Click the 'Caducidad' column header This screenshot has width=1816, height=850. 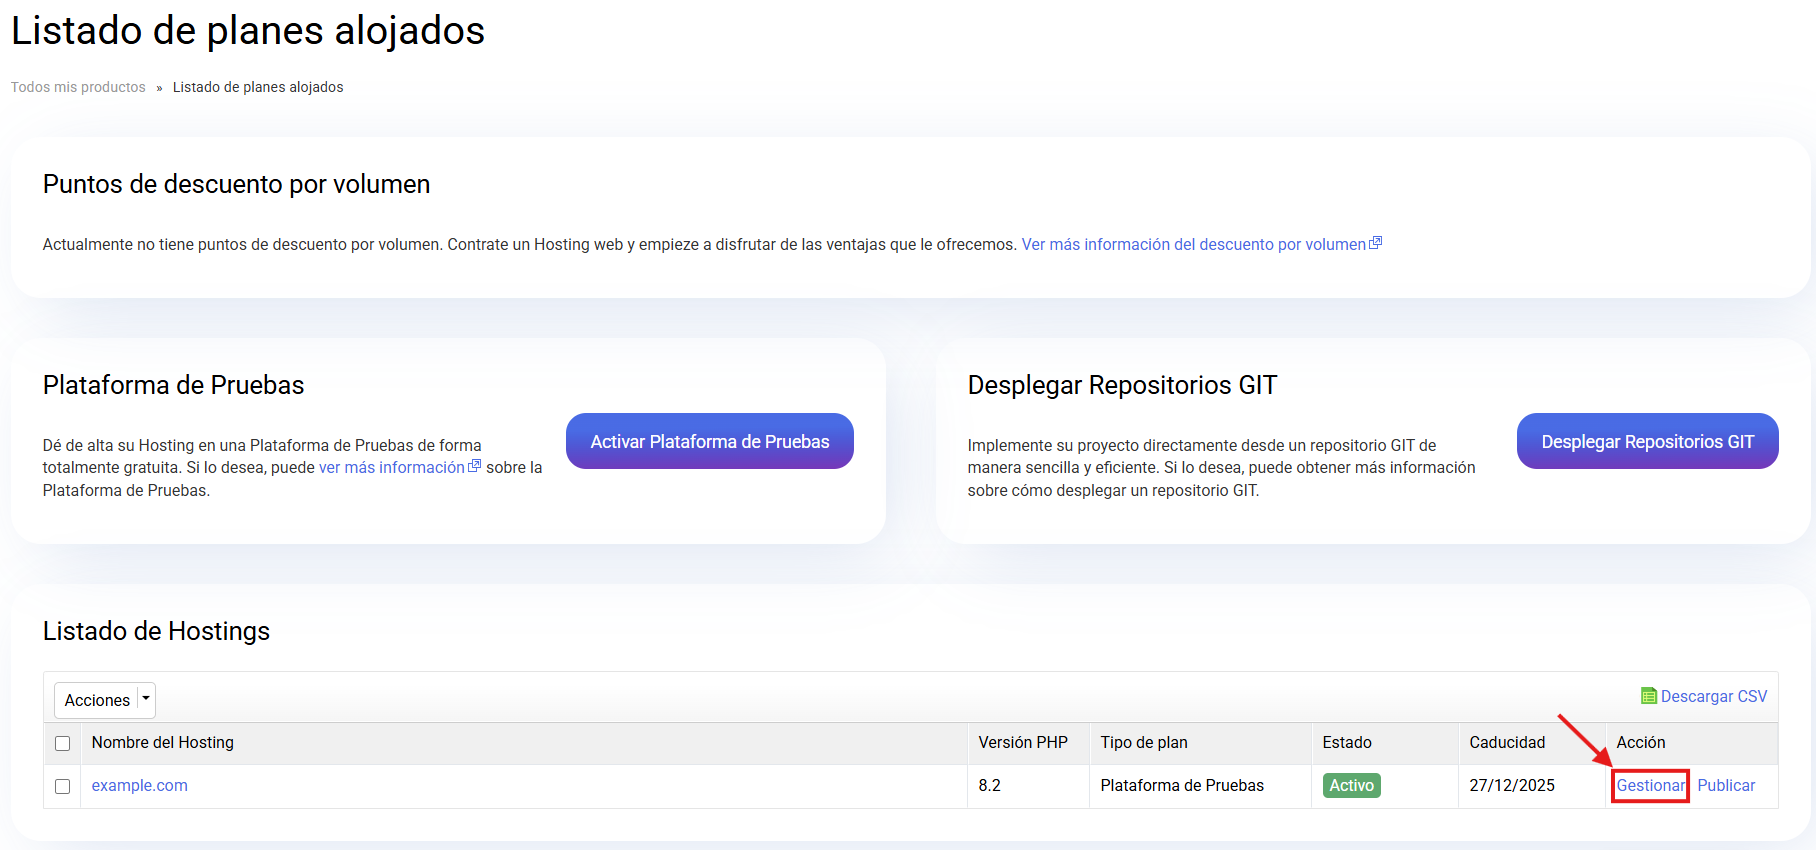coord(1507,742)
